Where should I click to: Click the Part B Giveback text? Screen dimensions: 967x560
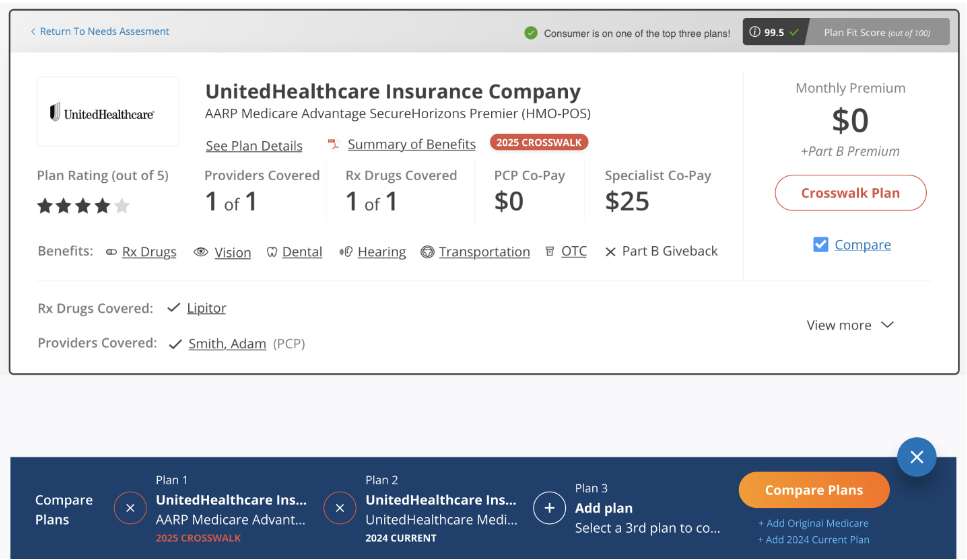670,251
